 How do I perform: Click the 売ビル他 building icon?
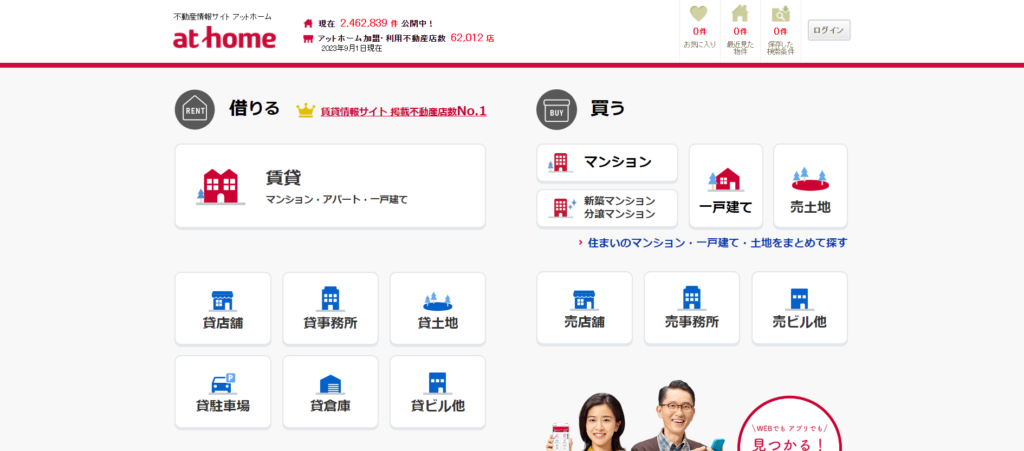pos(799,300)
